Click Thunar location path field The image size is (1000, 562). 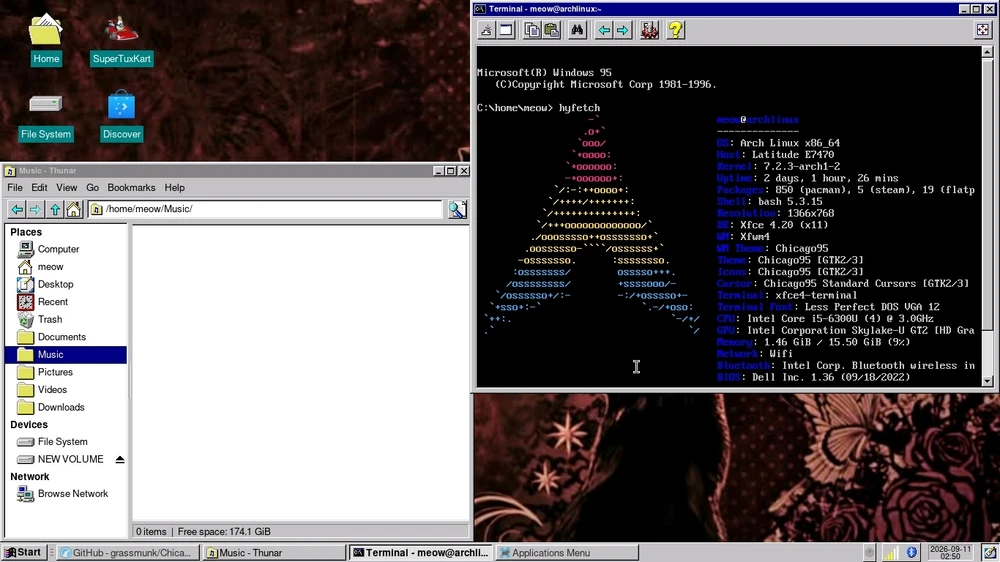pos(265,209)
